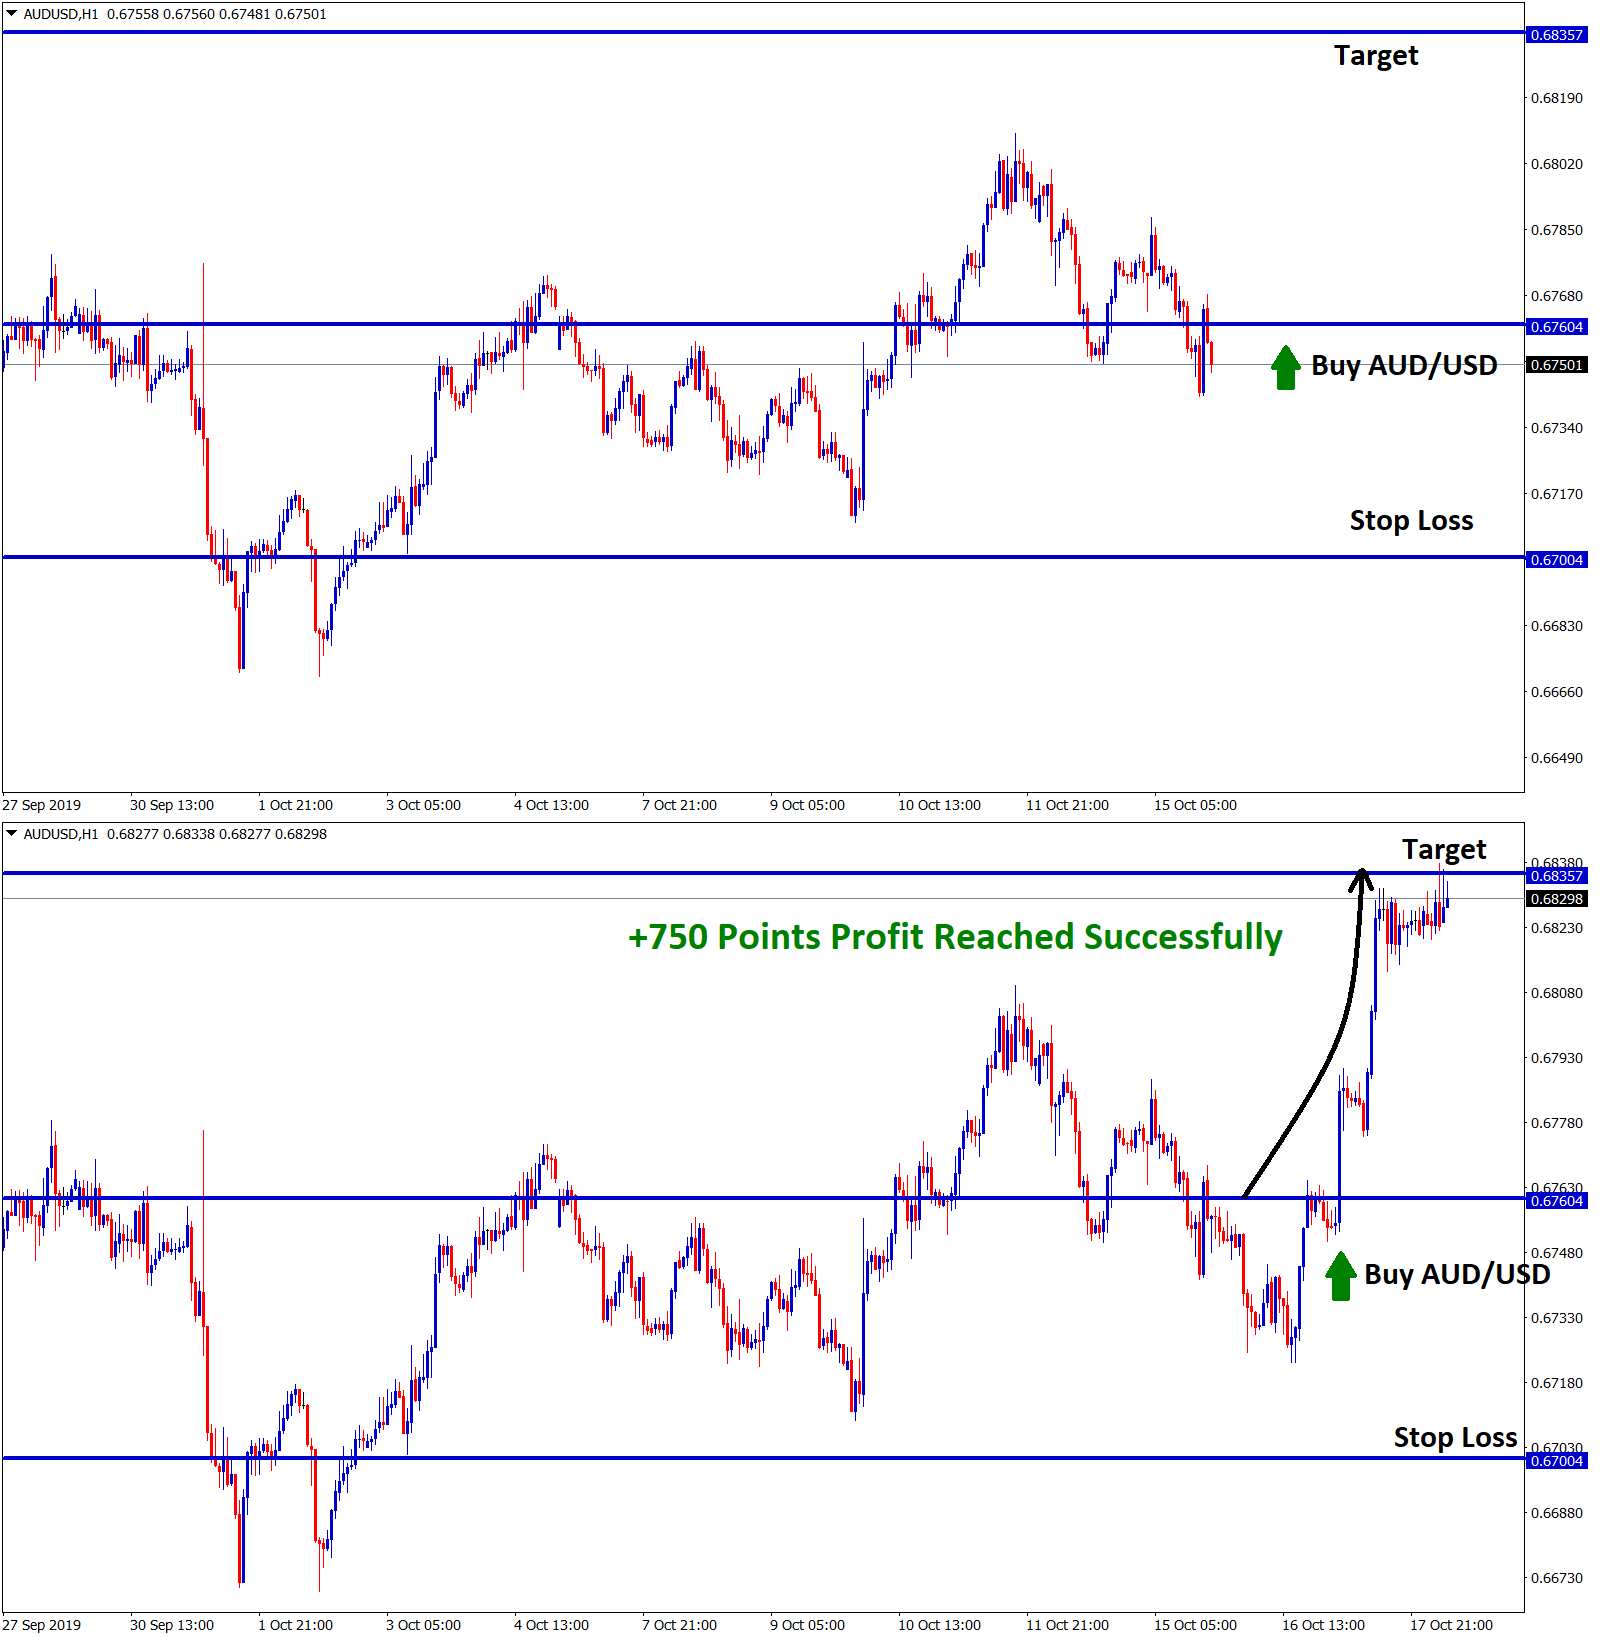The image size is (1624, 1652).
Task: Click the 0.67850 price axis value
Action: click(1557, 230)
